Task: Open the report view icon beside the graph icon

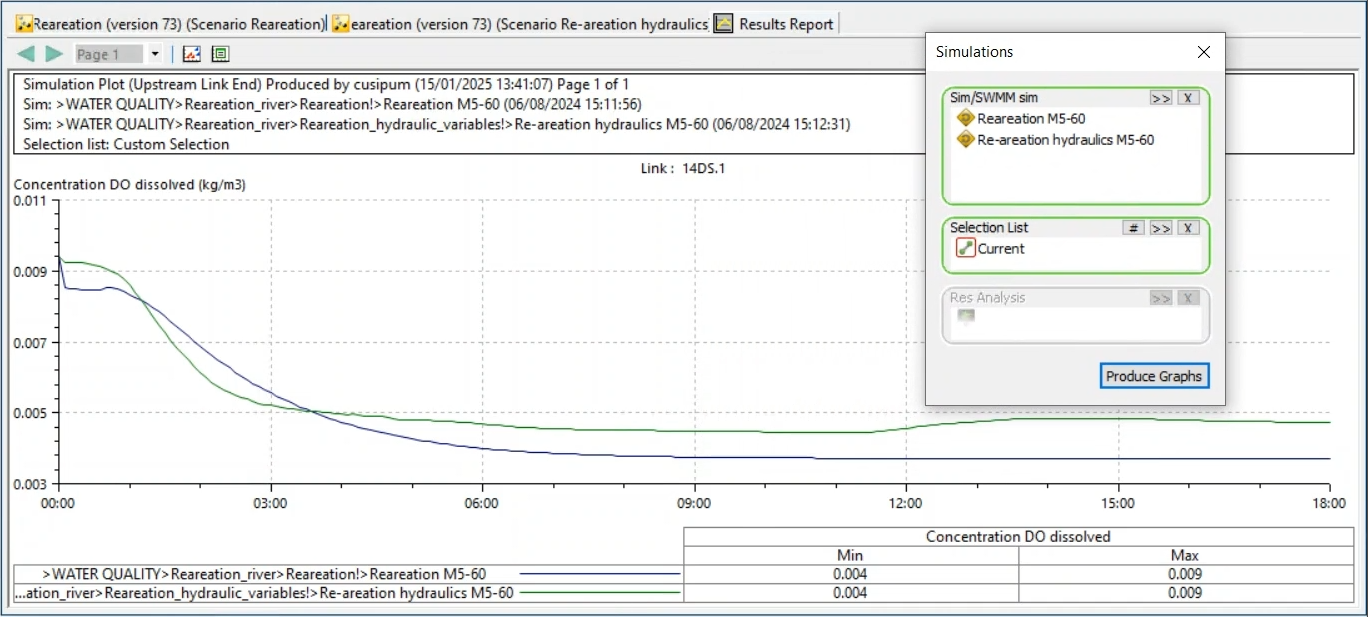Action: pyautogui.click(x=220, y=53)
